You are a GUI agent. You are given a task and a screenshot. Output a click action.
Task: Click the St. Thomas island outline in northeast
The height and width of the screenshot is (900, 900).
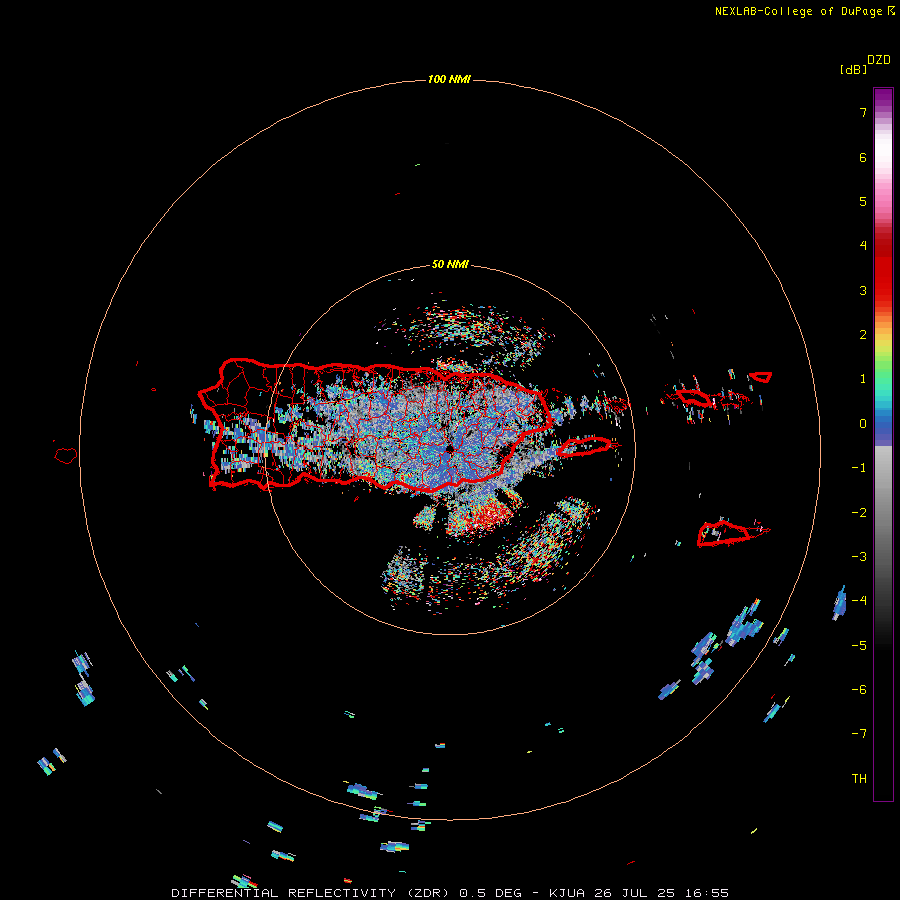coord(693,397)
